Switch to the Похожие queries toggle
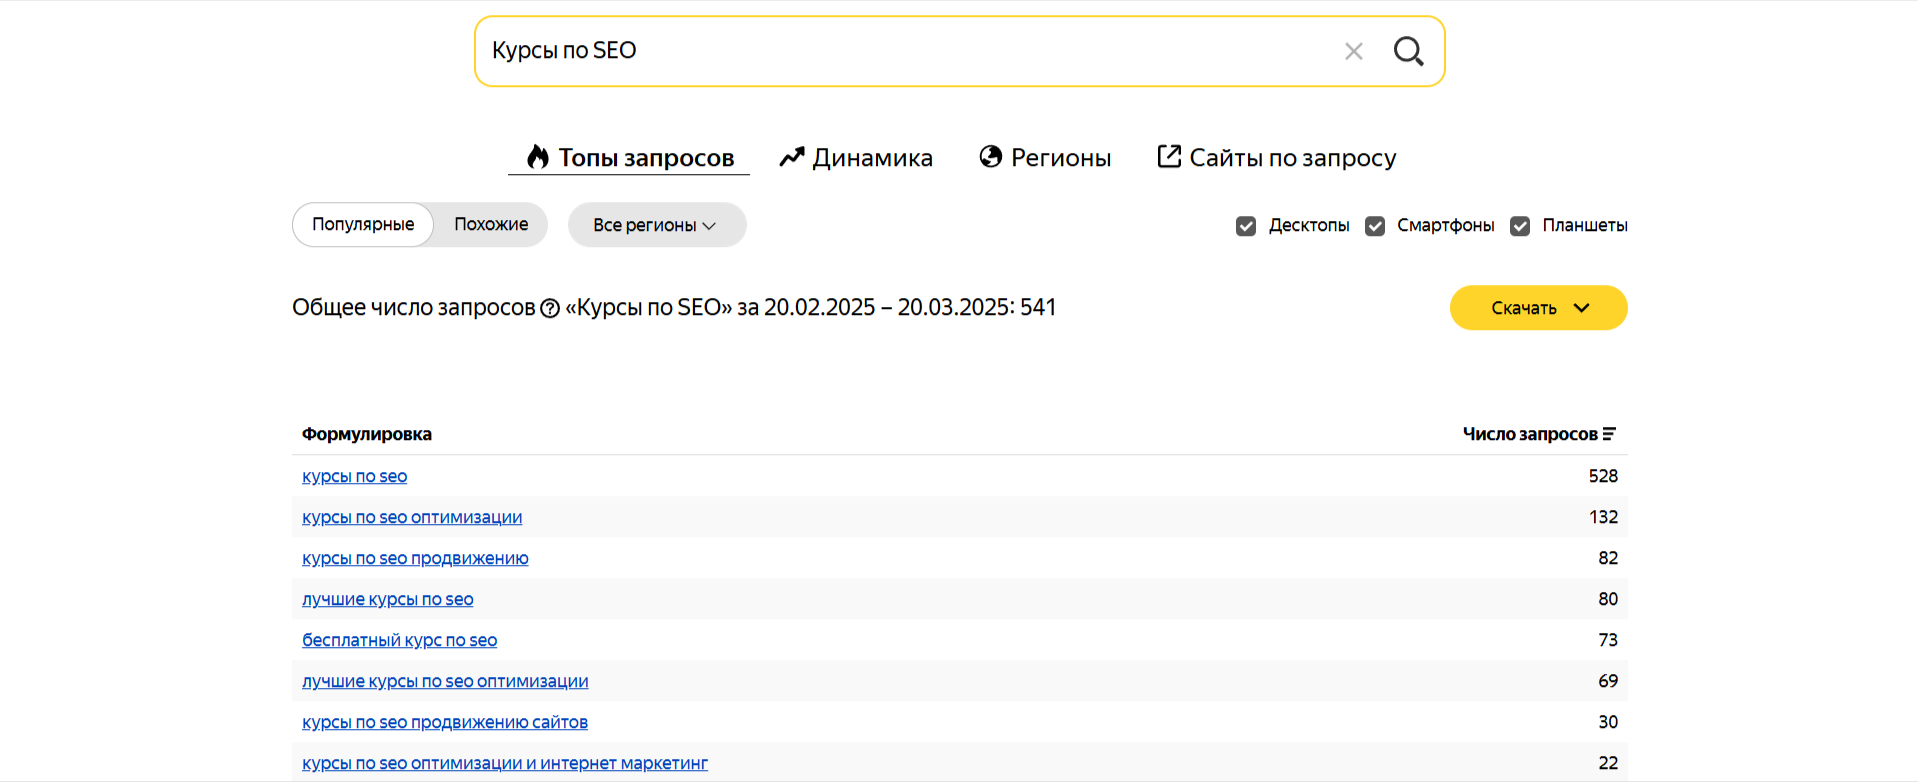Viewport: 1918px width, 782px height. point(491,225)
